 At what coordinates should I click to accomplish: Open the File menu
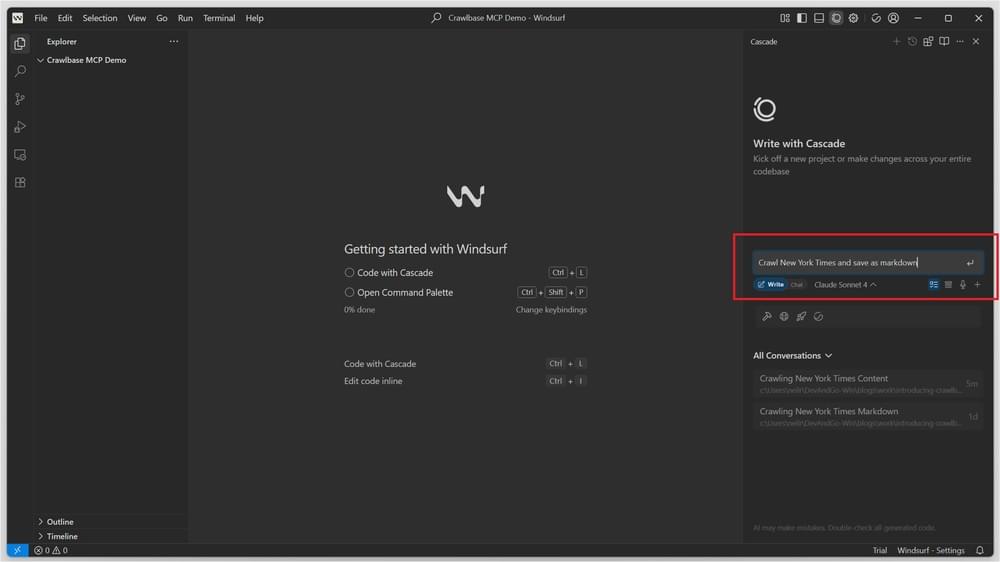[41, 18]
